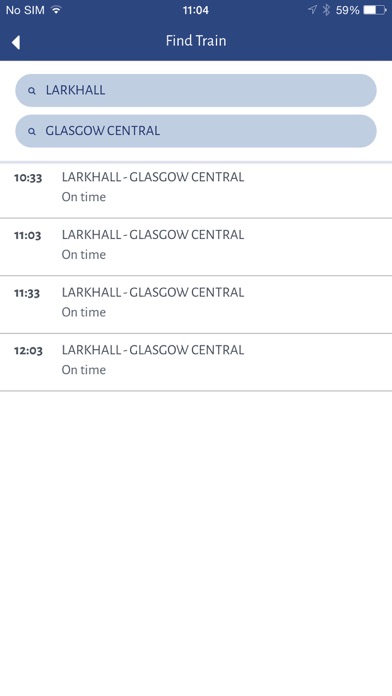
Task: Tap the Bluetooth status icon
Action: (x=327, y=10)
